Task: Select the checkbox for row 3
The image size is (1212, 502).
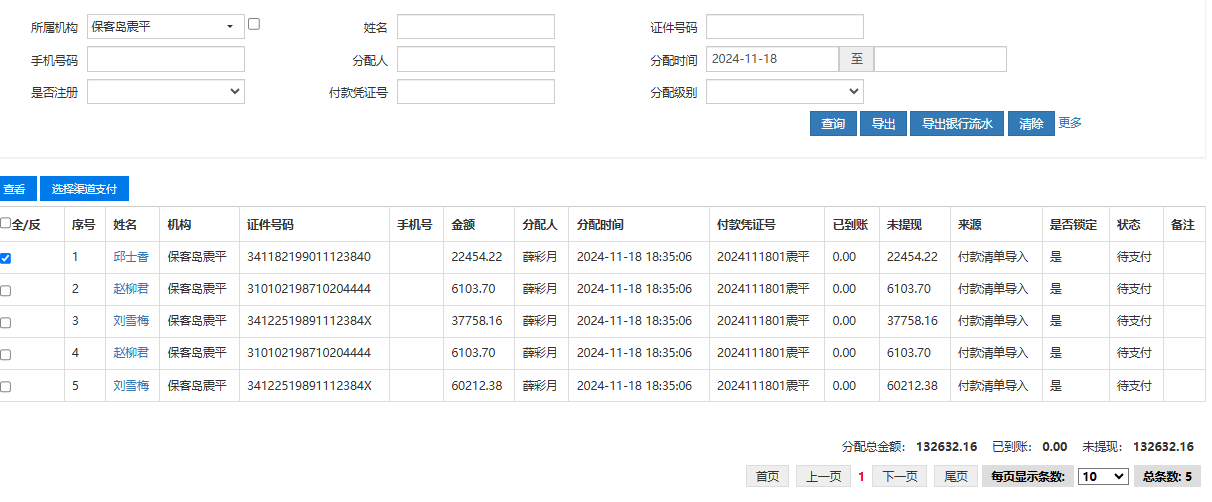Action: pyautogui.click(x=6, y=323)
